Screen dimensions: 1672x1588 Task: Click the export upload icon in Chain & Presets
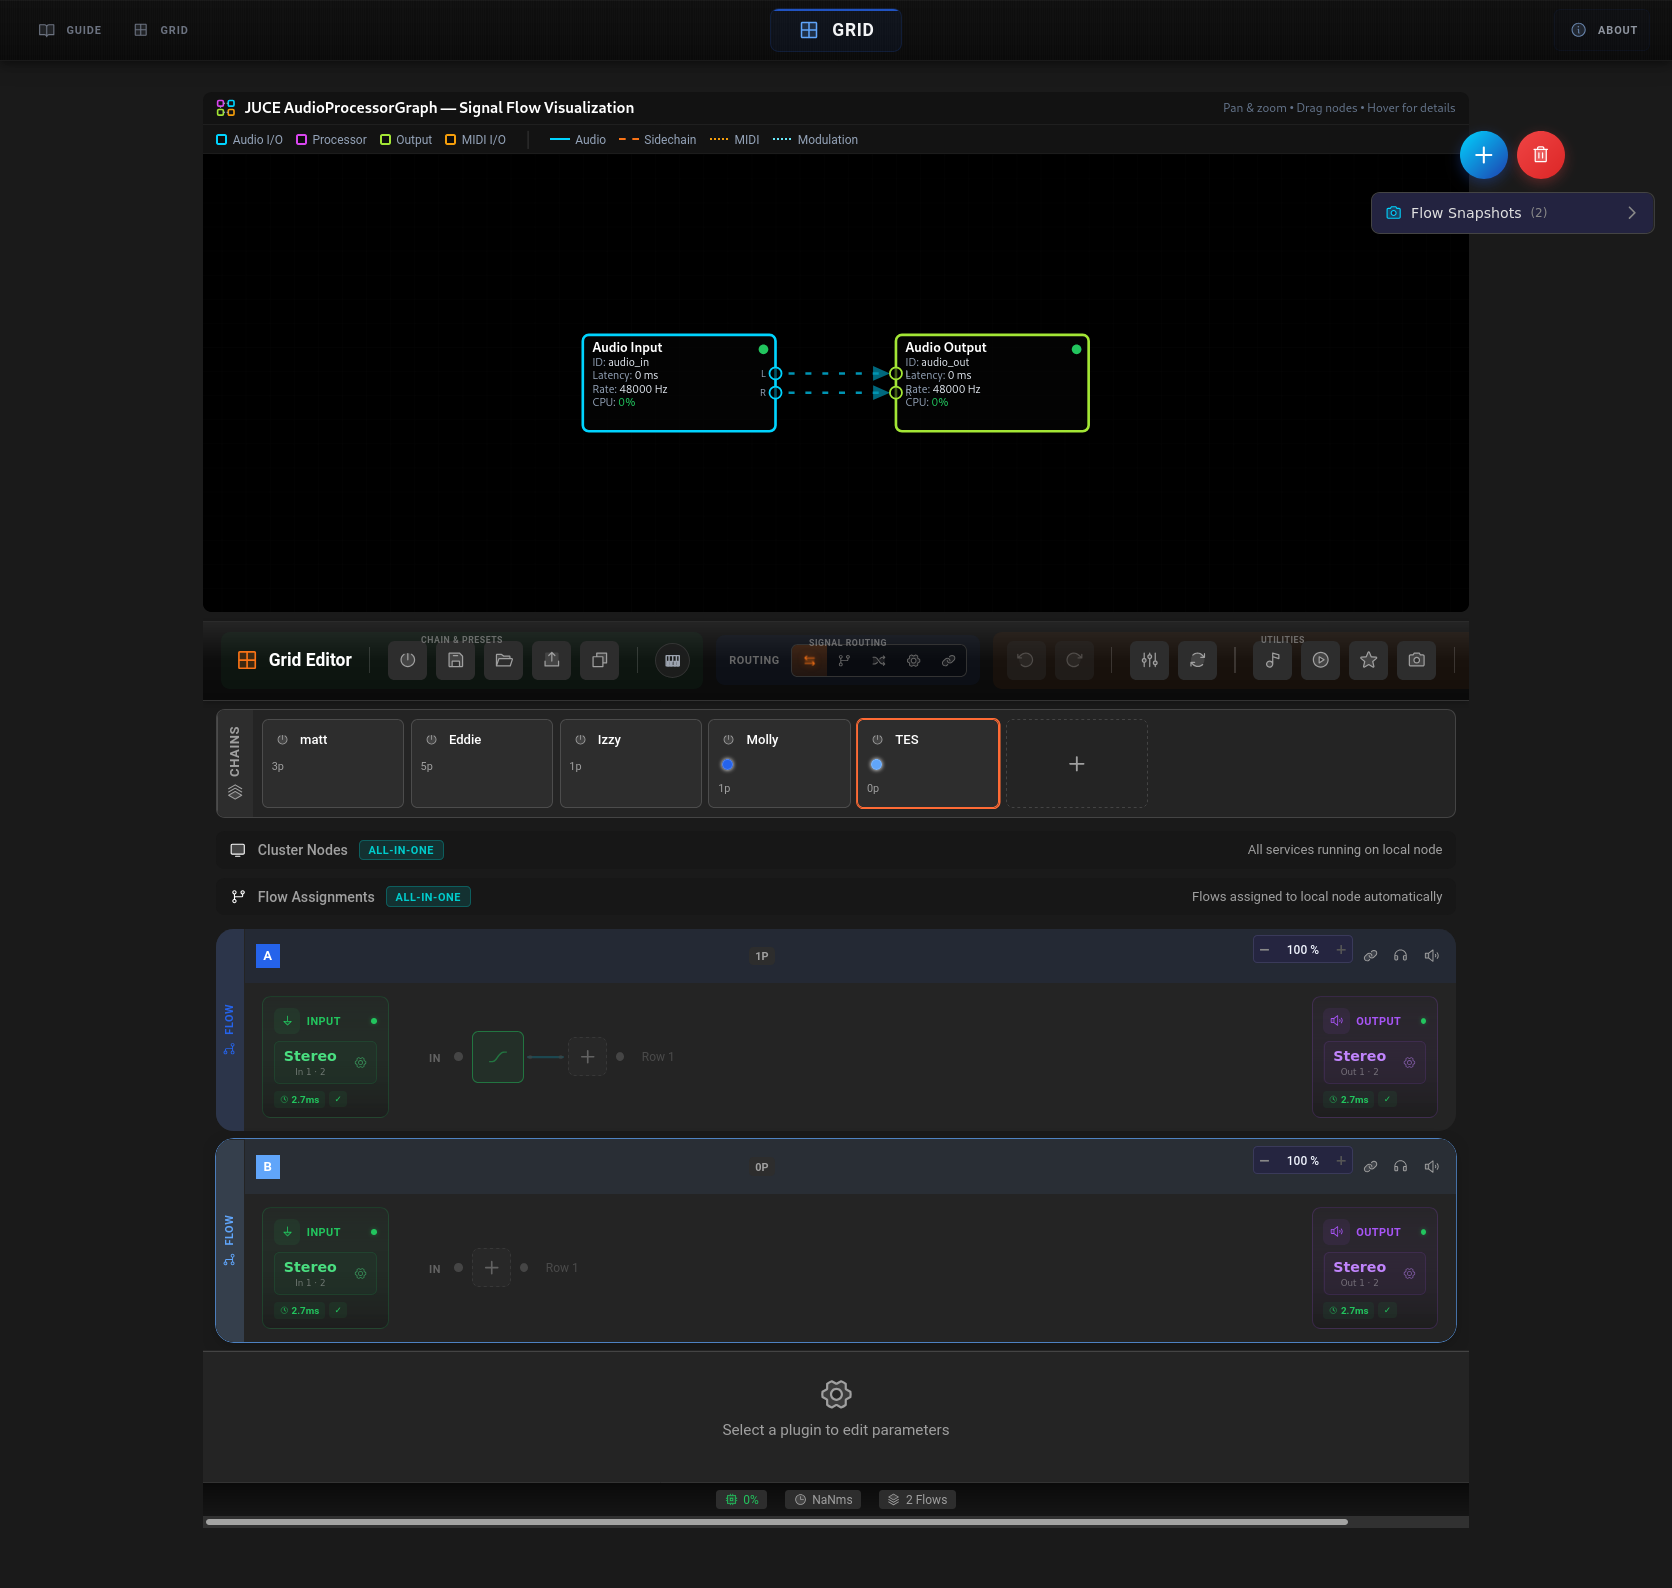point(552,660)
